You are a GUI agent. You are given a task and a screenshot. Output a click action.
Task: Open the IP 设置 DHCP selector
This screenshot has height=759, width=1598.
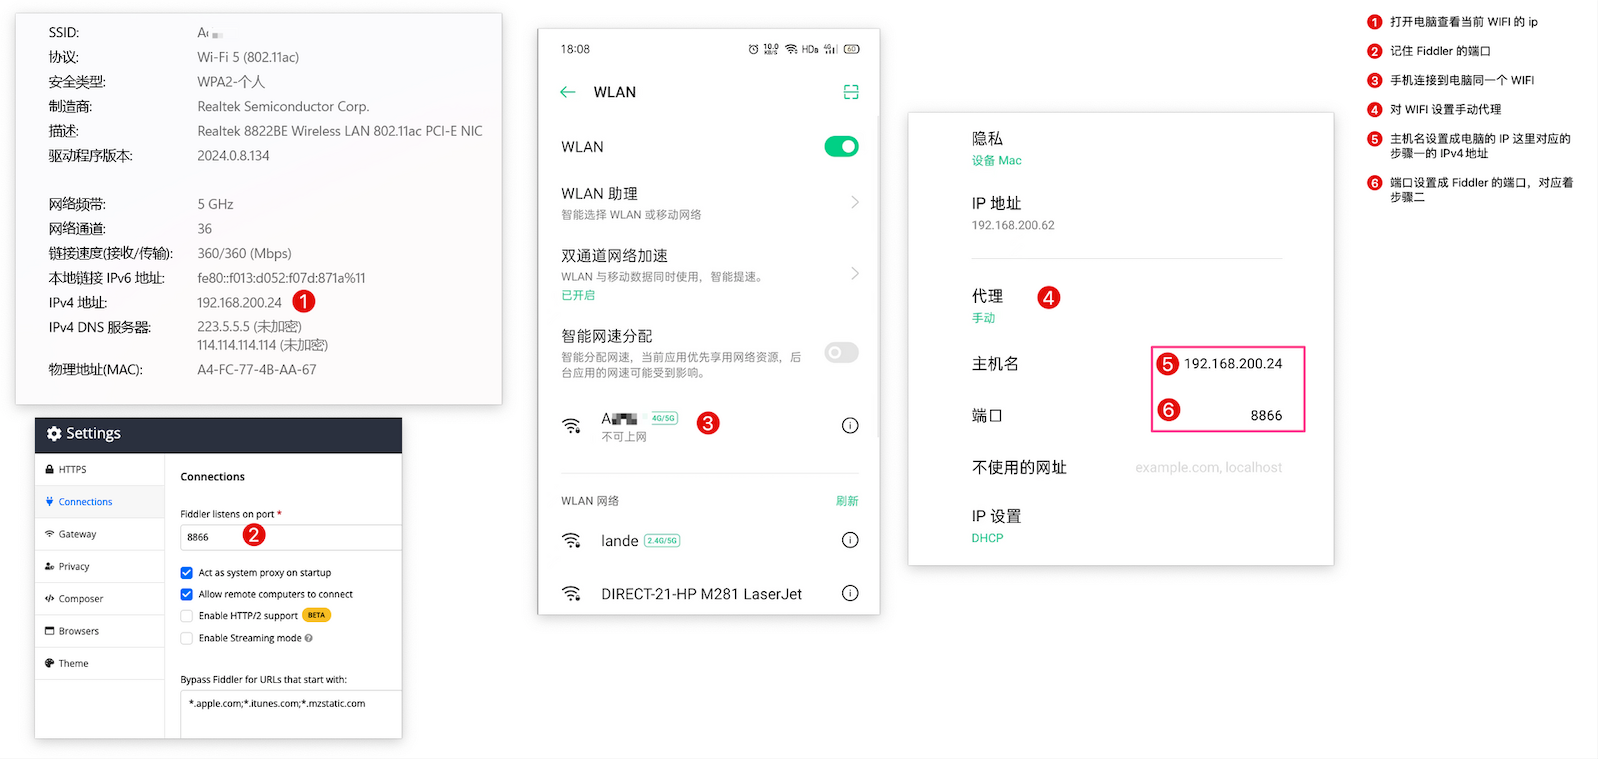pos(1127,526)
